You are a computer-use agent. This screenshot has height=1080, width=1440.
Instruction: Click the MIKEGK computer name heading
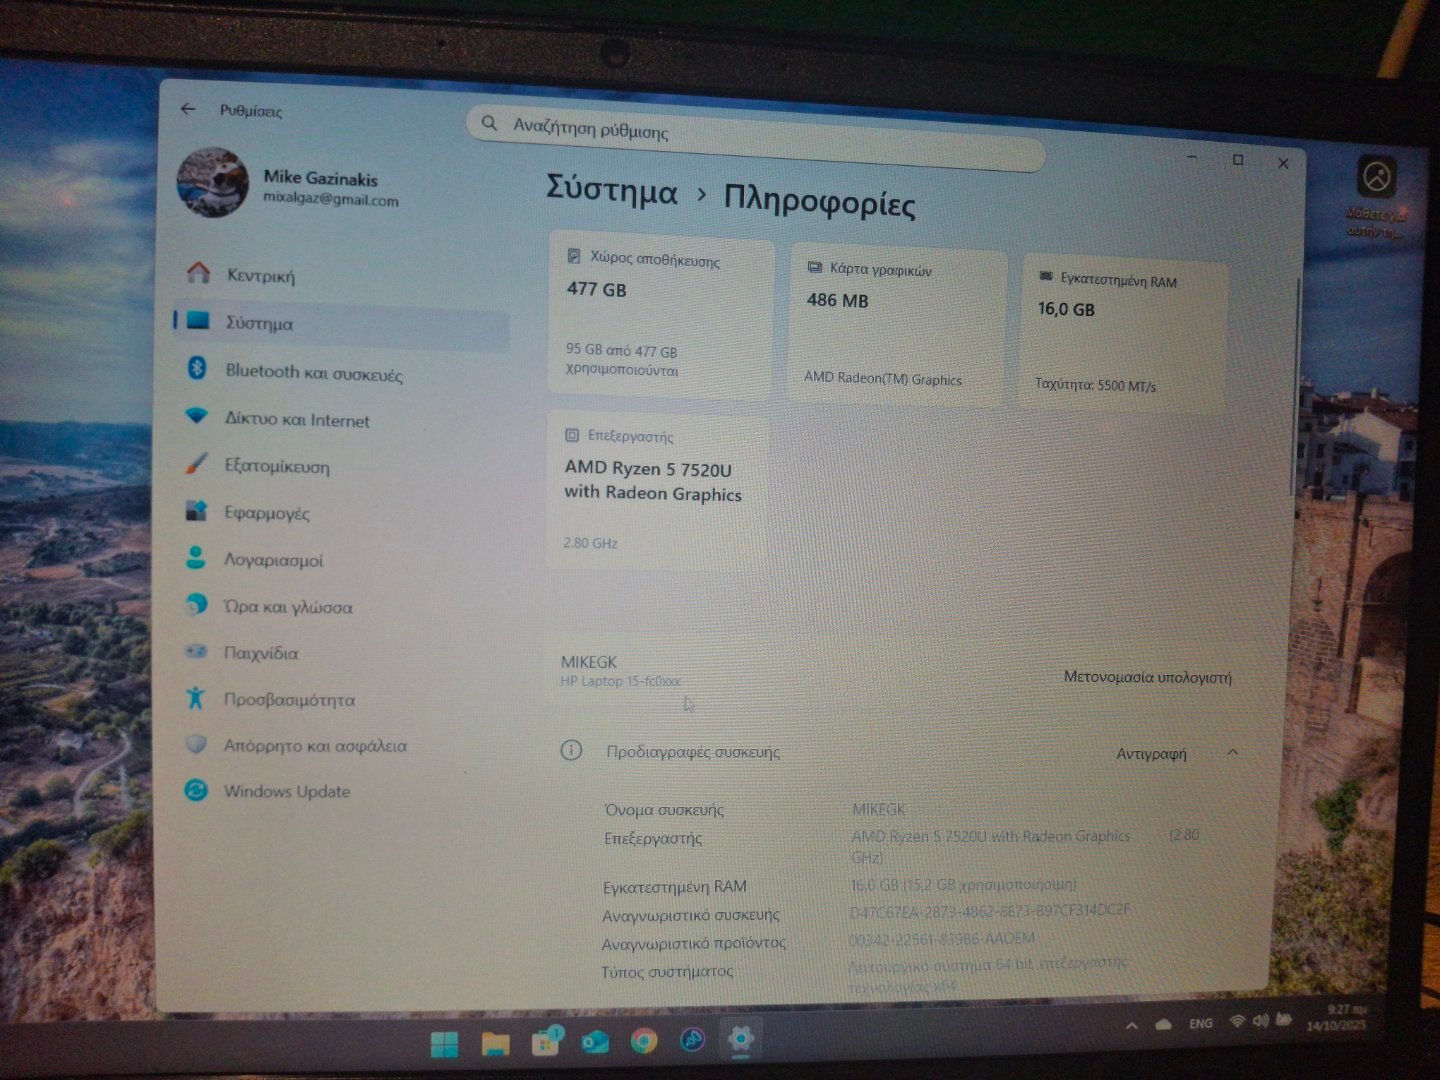click(588, 662)
